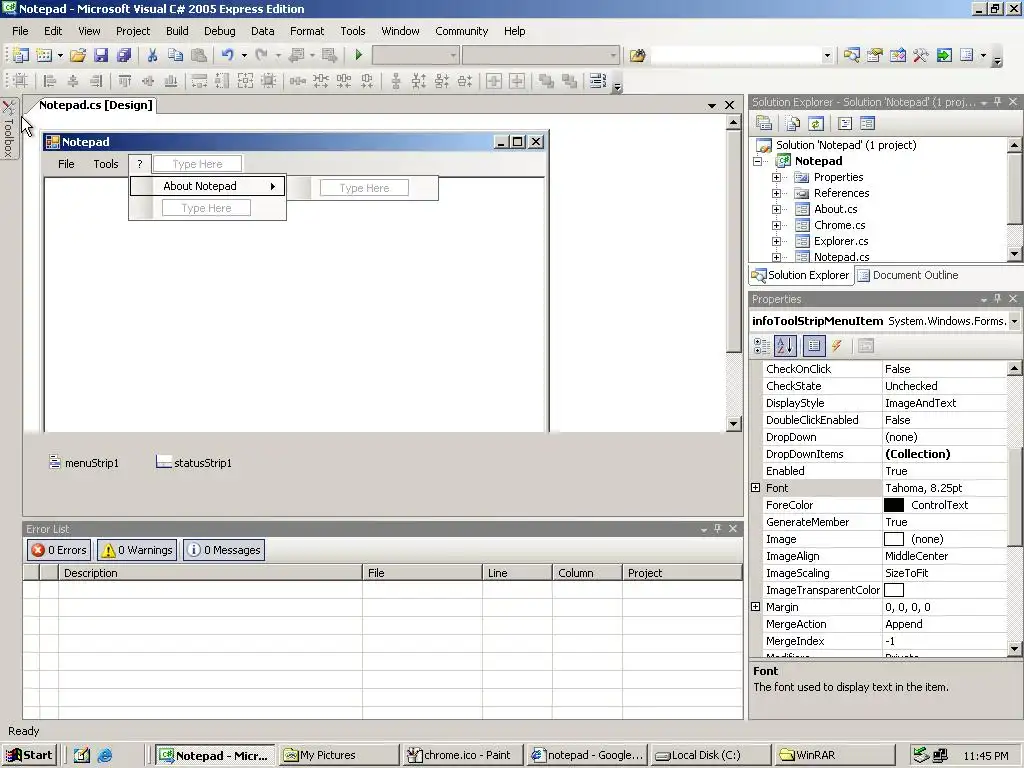The width and height of the screenshot is (1024, 768).
Task: Click the Image property empty swatch
Action: point(893,539)
